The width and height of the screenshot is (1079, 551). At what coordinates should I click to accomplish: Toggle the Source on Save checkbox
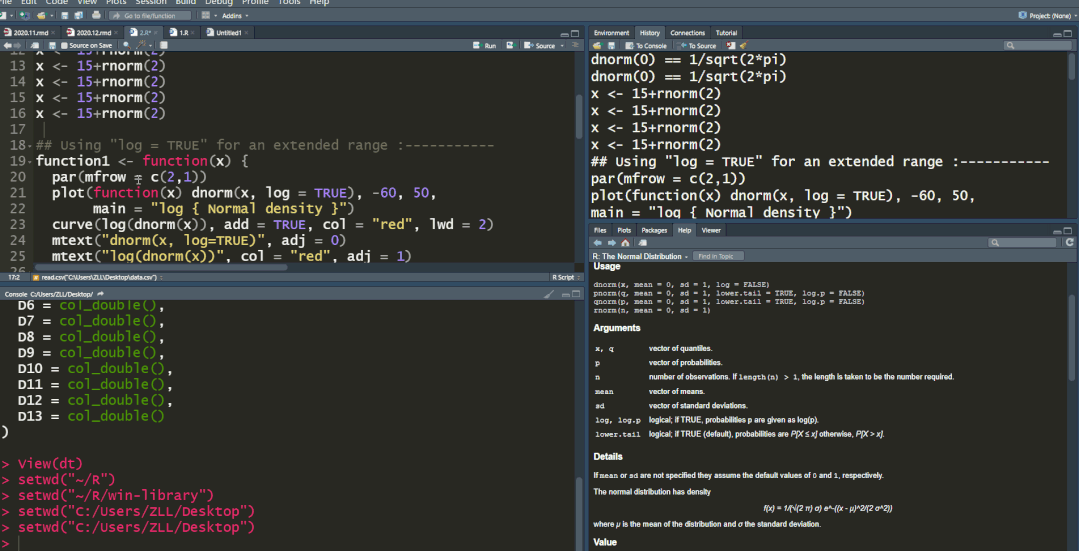click(65, 45)
